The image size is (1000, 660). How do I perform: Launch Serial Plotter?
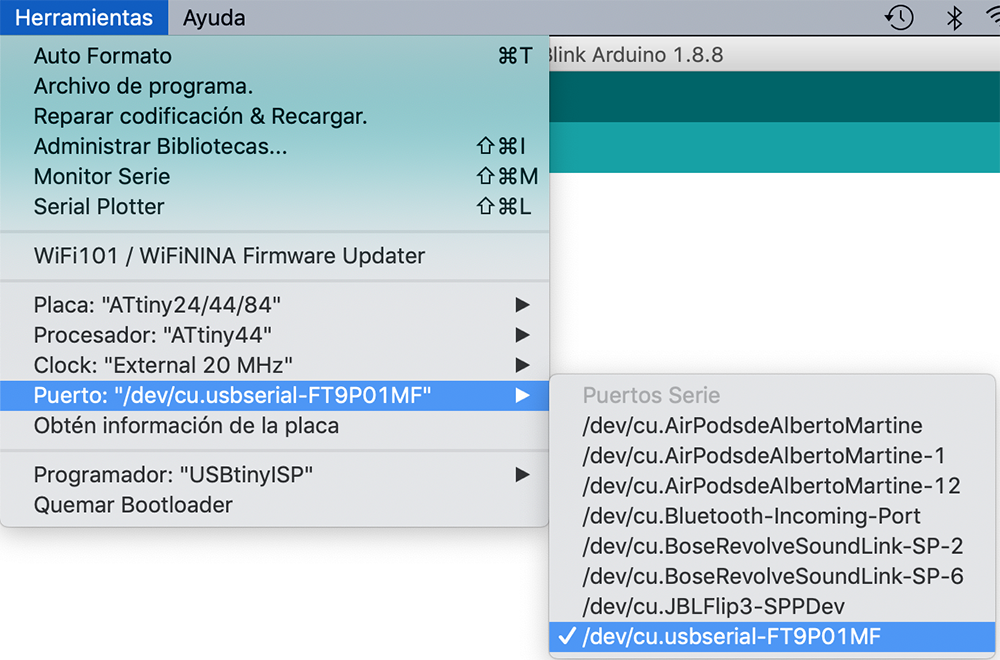[x=99, y=206]
